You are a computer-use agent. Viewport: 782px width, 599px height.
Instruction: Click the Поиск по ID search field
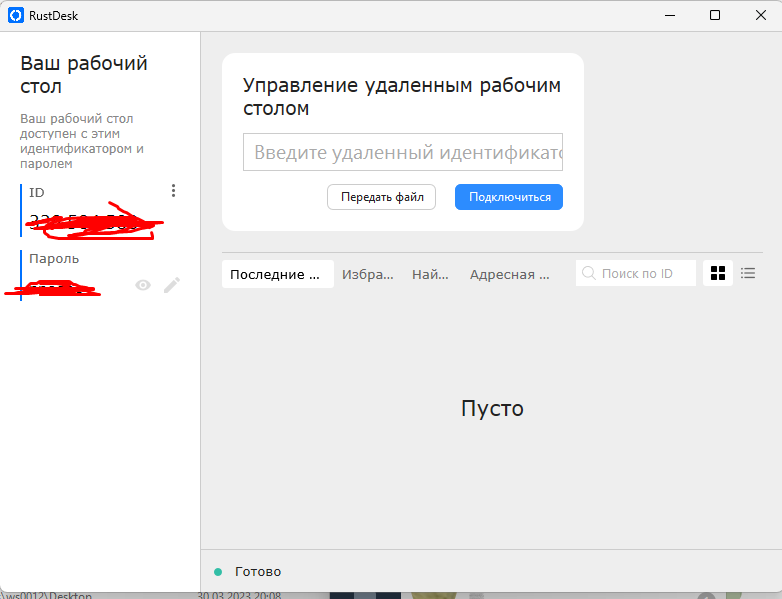pos(635,273)
